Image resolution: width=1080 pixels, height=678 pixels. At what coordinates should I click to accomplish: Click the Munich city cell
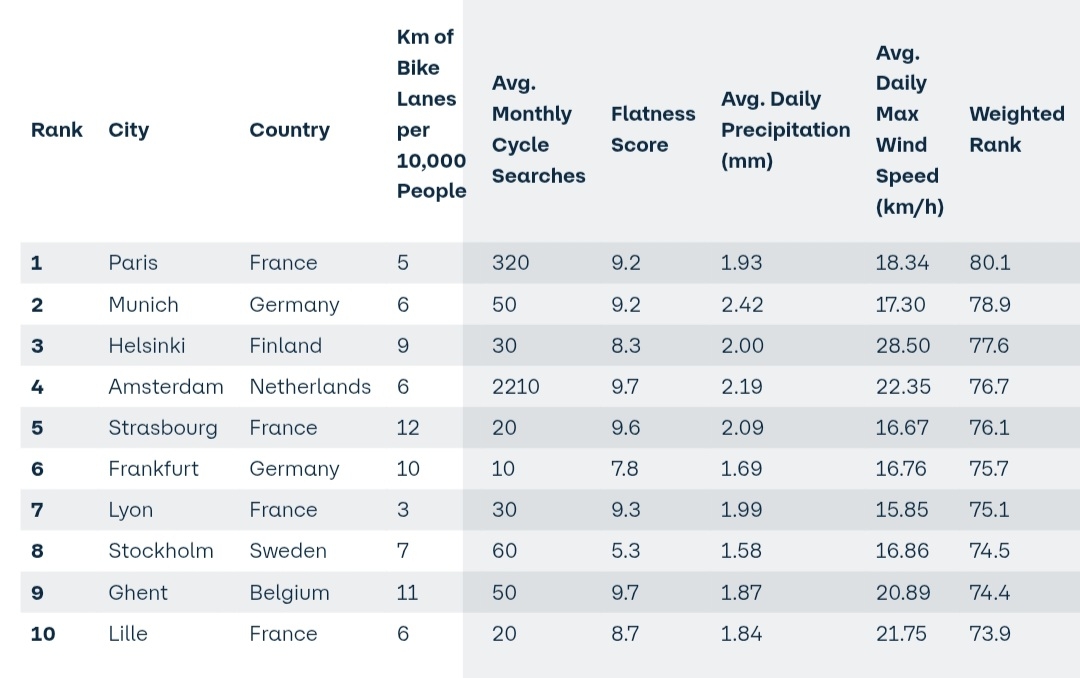pyautogui.click(x=143, y=304)
